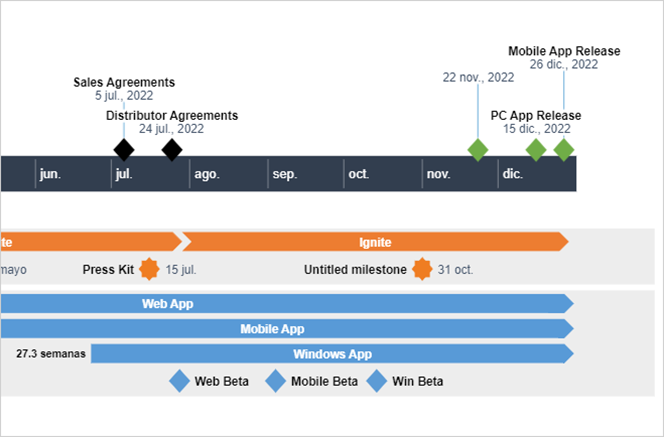Viewport: 664px width, 437px height.
Task: Select the Distributor Agreements black diamond marker
Action: (x=172, y=150)
